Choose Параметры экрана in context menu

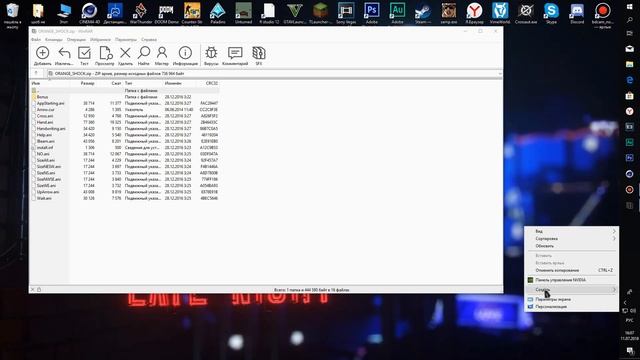571,299
